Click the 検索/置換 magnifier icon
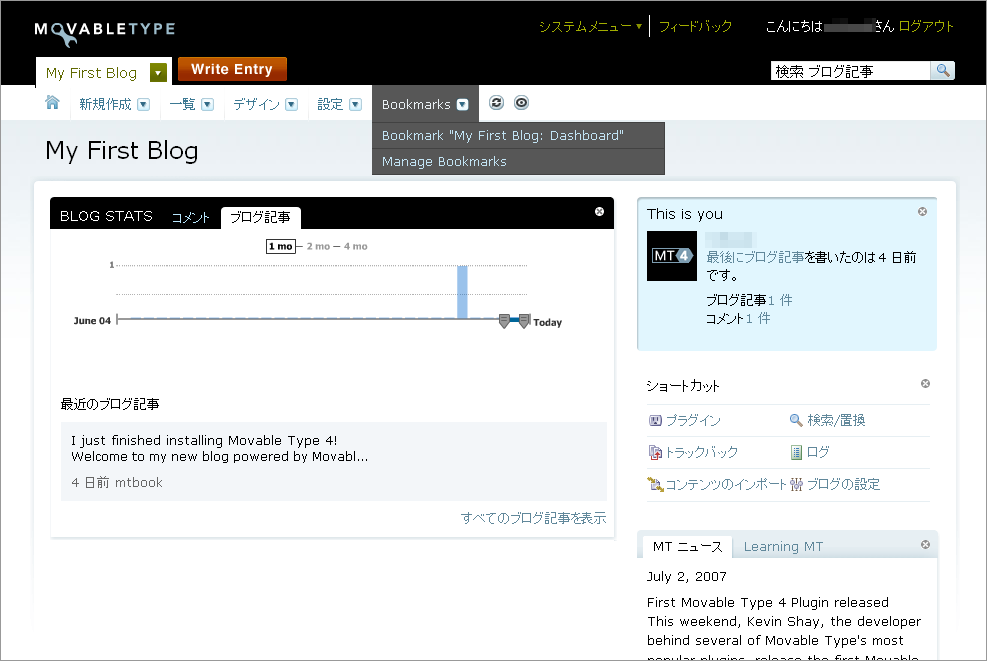Image resolution: width=987 pixels, height=661 pixels. (796, 420)
